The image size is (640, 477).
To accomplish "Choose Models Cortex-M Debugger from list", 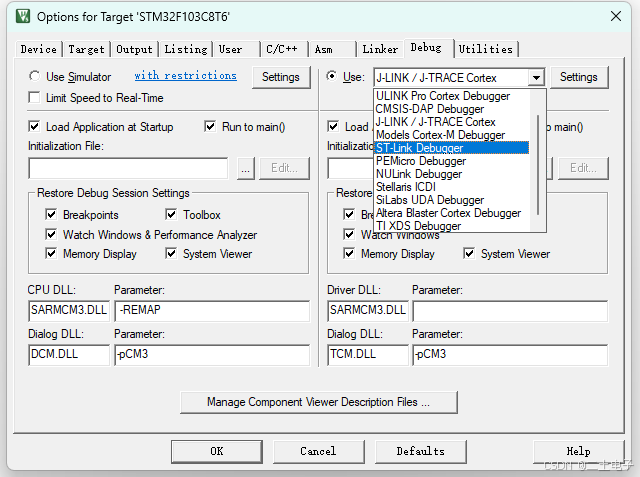I will [452, 135].
